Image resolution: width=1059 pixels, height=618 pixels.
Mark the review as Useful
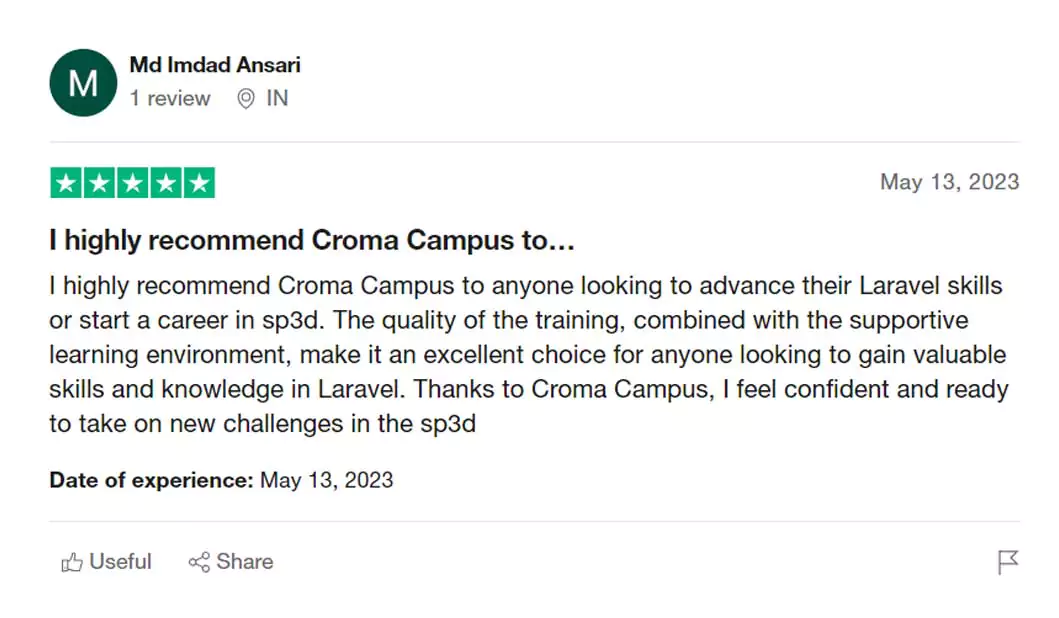pyautogui.click(x=120, y=562)
